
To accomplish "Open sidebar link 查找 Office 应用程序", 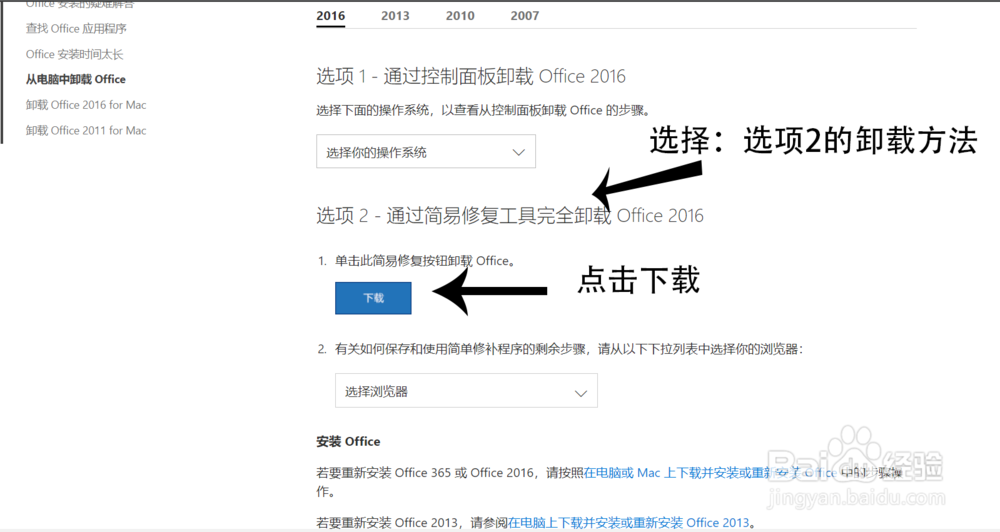I will coord(76,29).
